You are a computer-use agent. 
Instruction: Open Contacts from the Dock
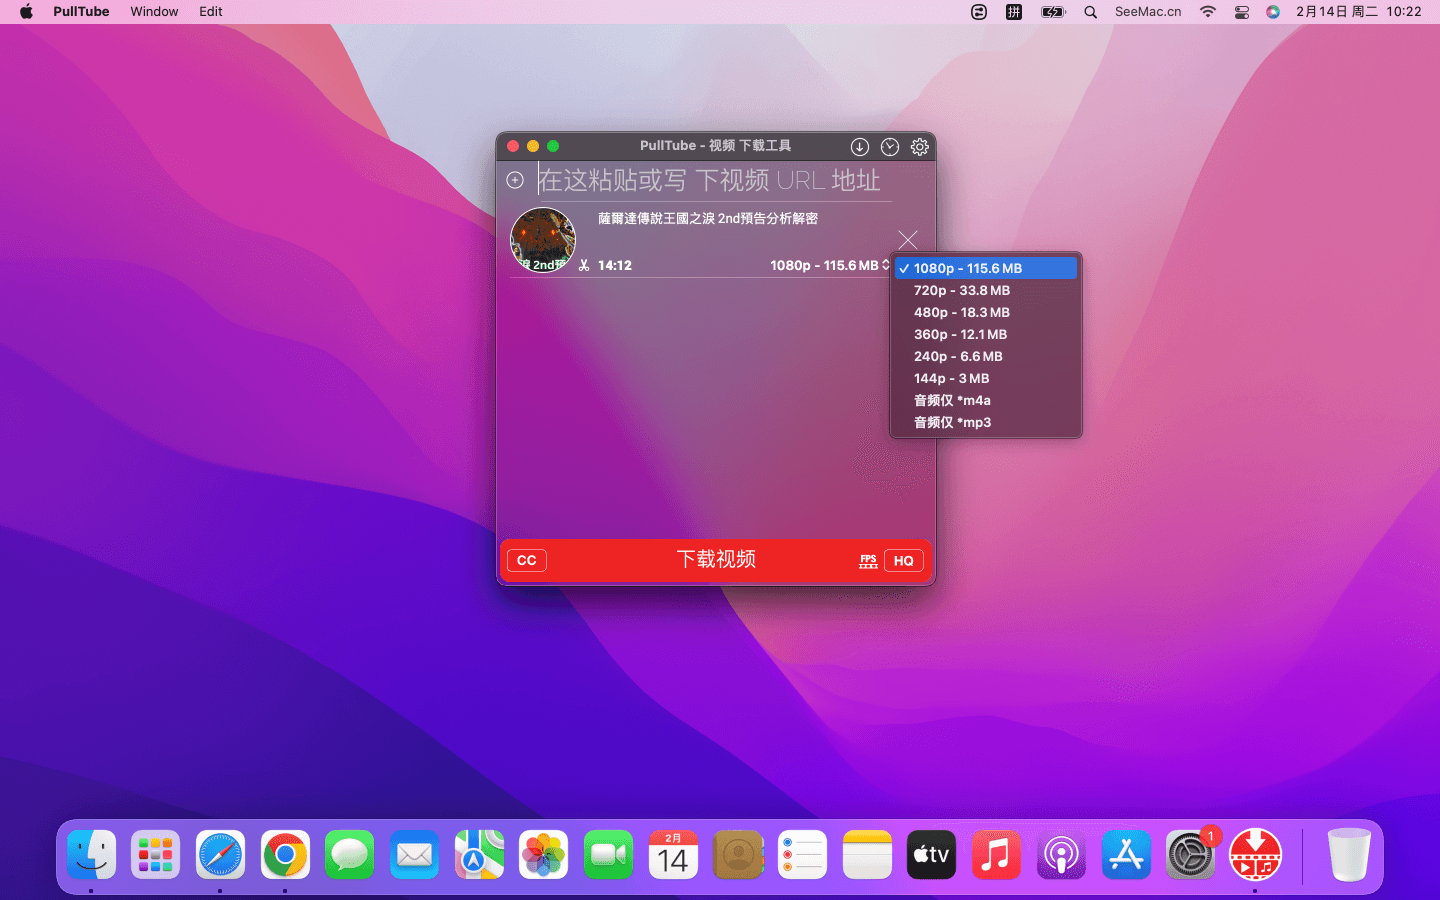(x=738, y=855)
